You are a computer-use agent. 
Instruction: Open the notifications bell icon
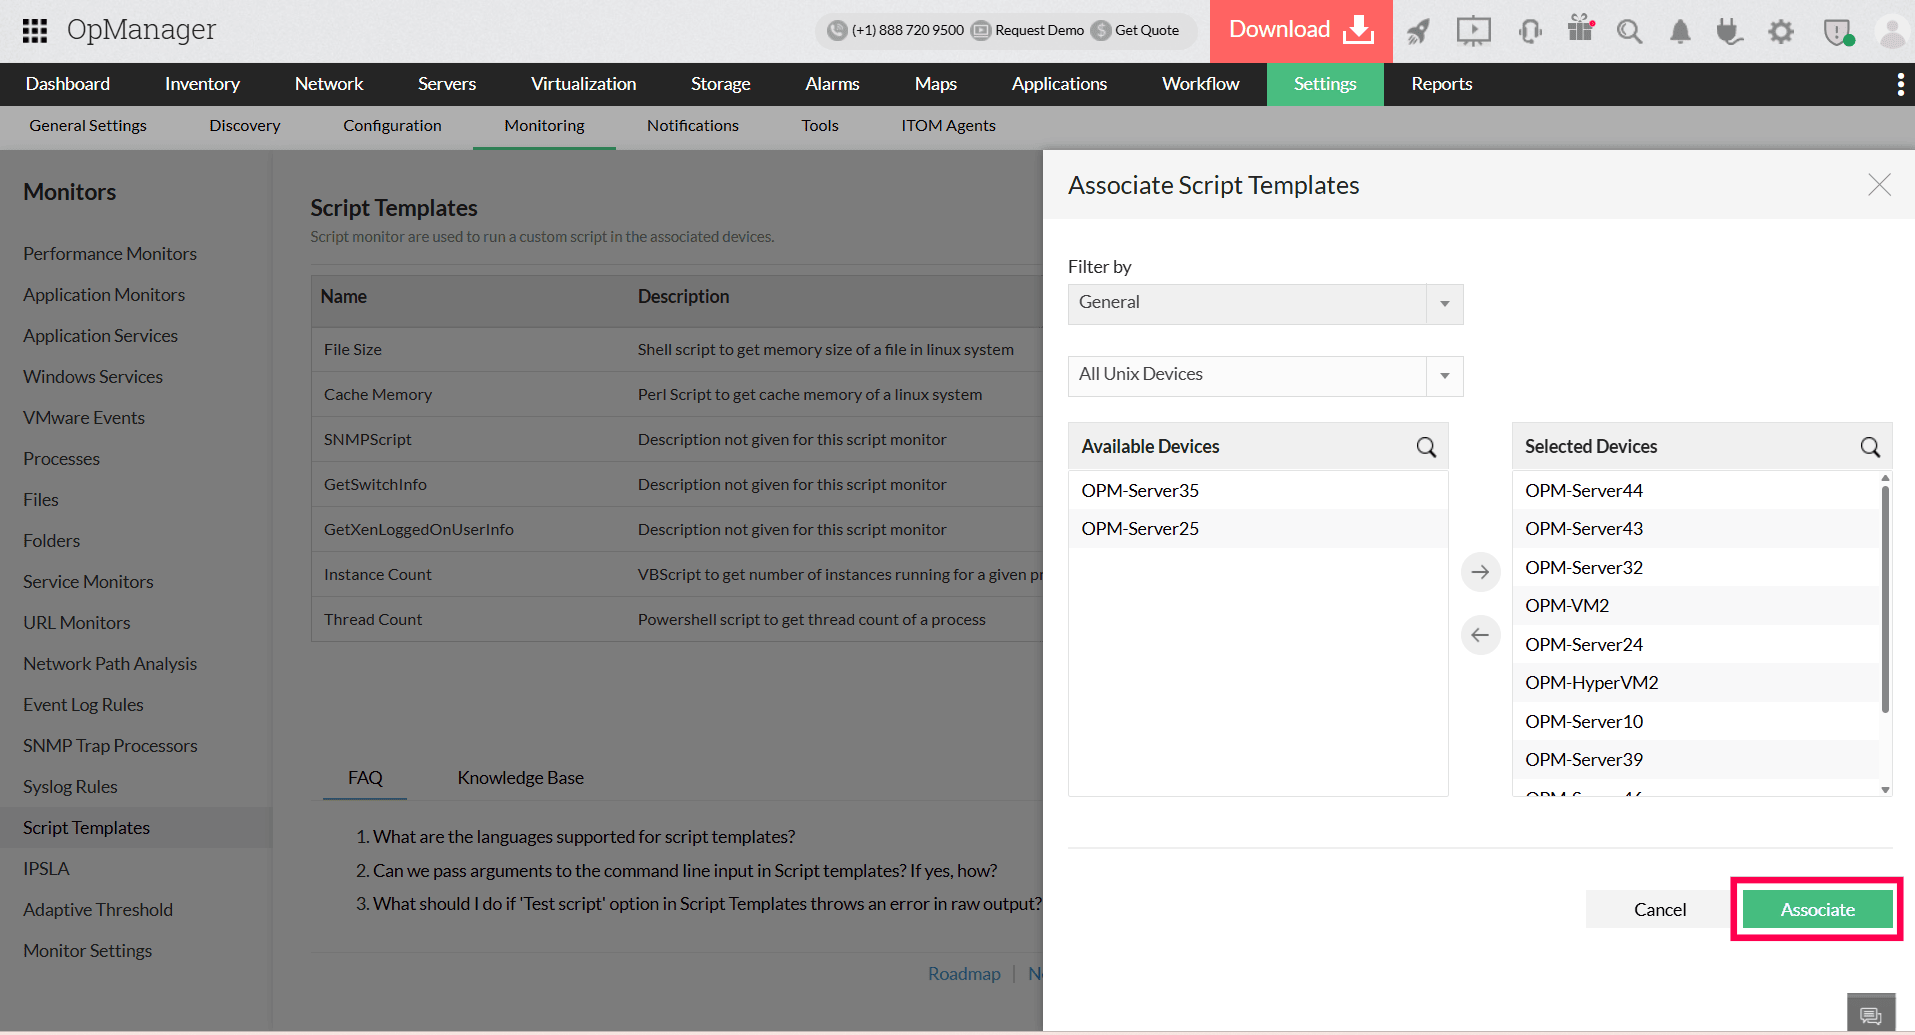click(1680, 31)
